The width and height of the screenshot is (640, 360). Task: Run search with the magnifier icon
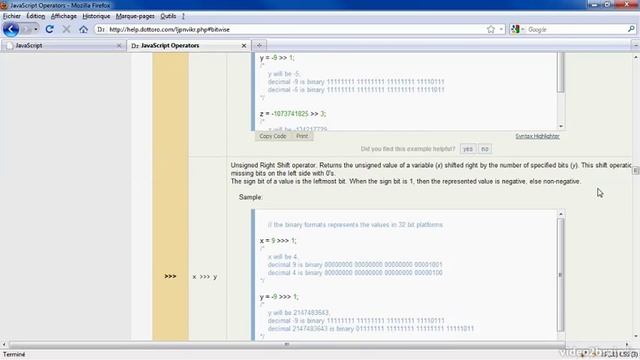click(x=631, y=29)
